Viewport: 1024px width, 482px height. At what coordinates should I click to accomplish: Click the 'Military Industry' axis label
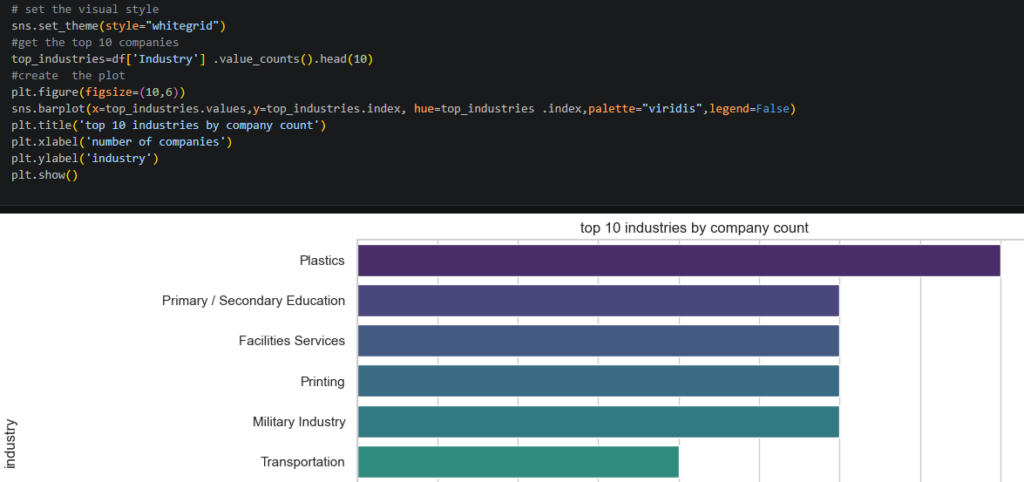pos(299,422)
